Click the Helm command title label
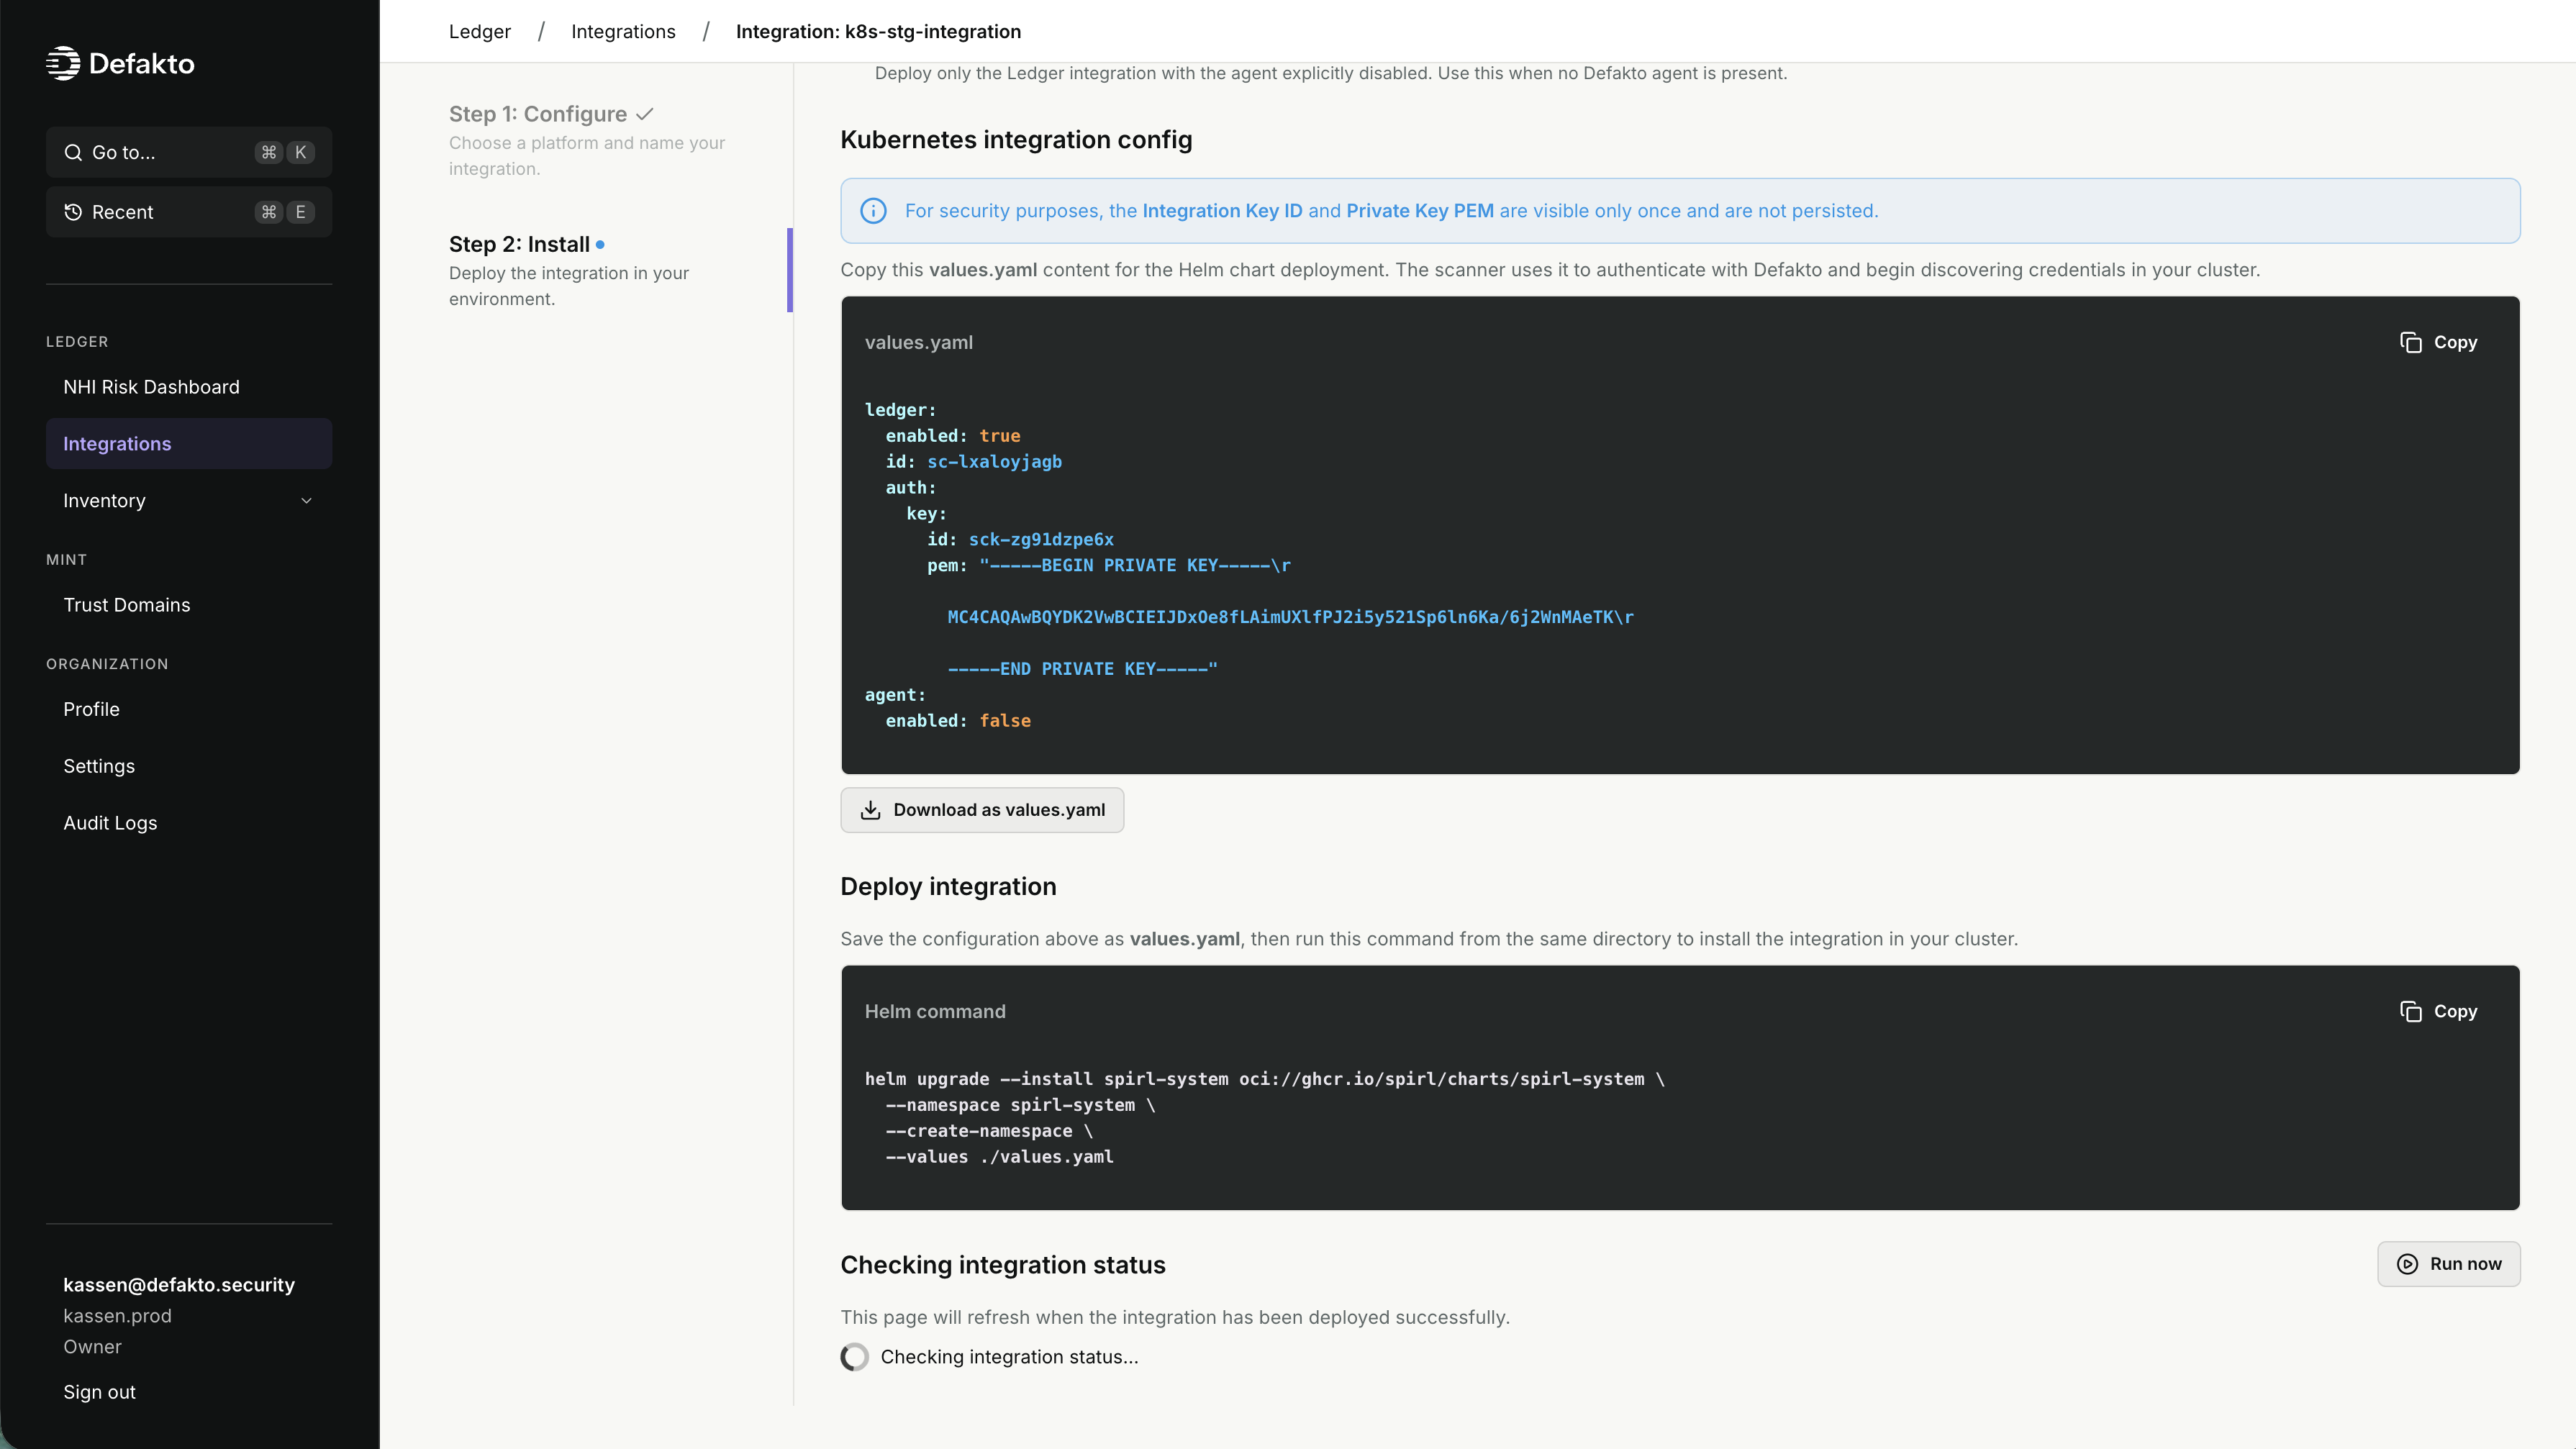This screenshot has width=2576, height=1449. coord(935,1011)
